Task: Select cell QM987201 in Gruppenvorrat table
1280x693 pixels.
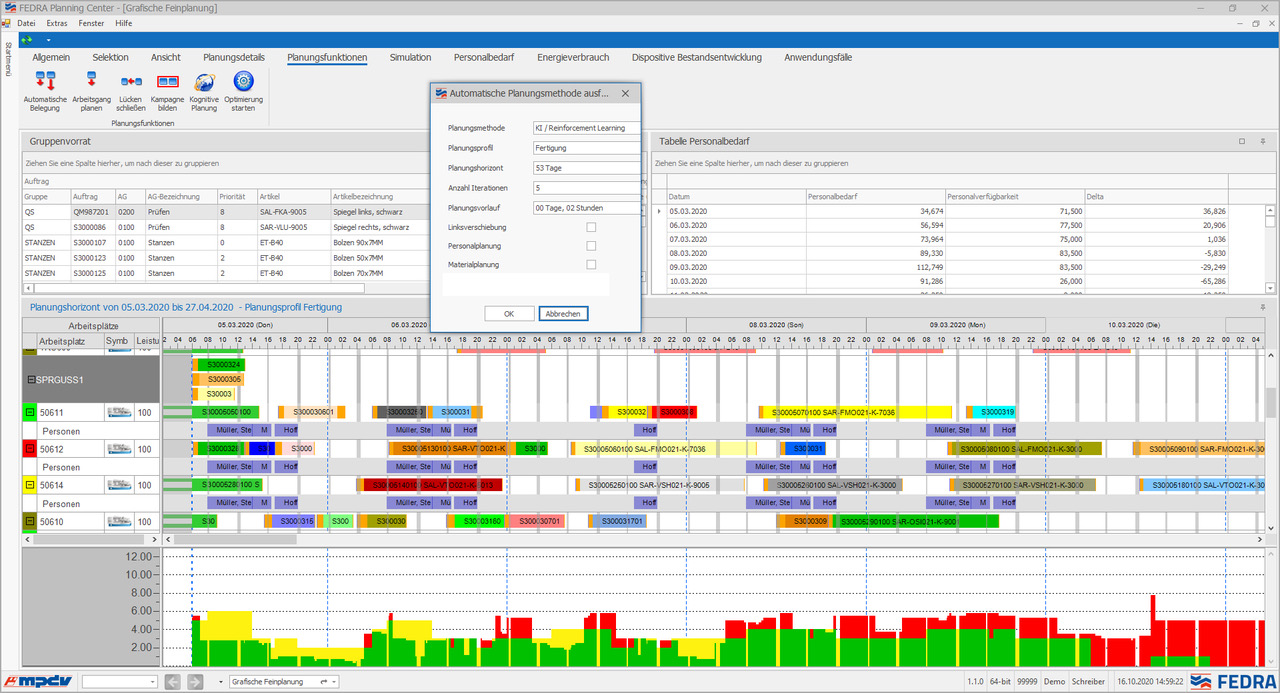Action: 93,212
